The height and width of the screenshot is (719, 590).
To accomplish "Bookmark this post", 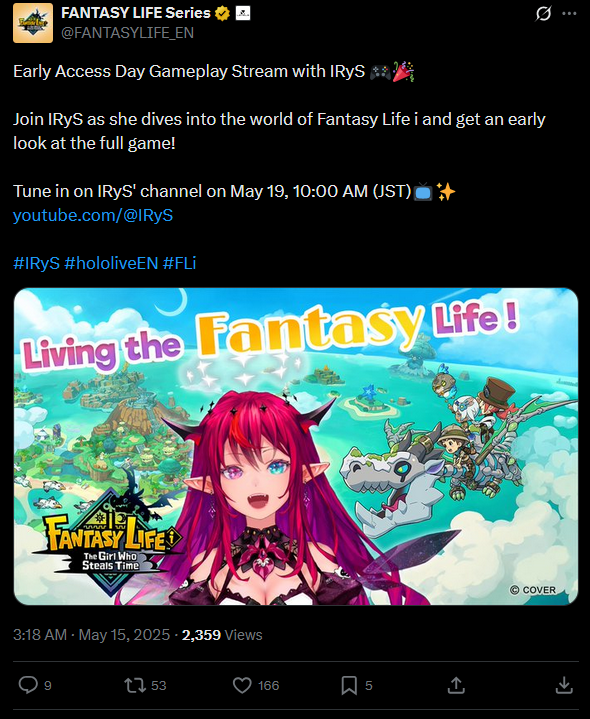I will [x=349, y=685].
